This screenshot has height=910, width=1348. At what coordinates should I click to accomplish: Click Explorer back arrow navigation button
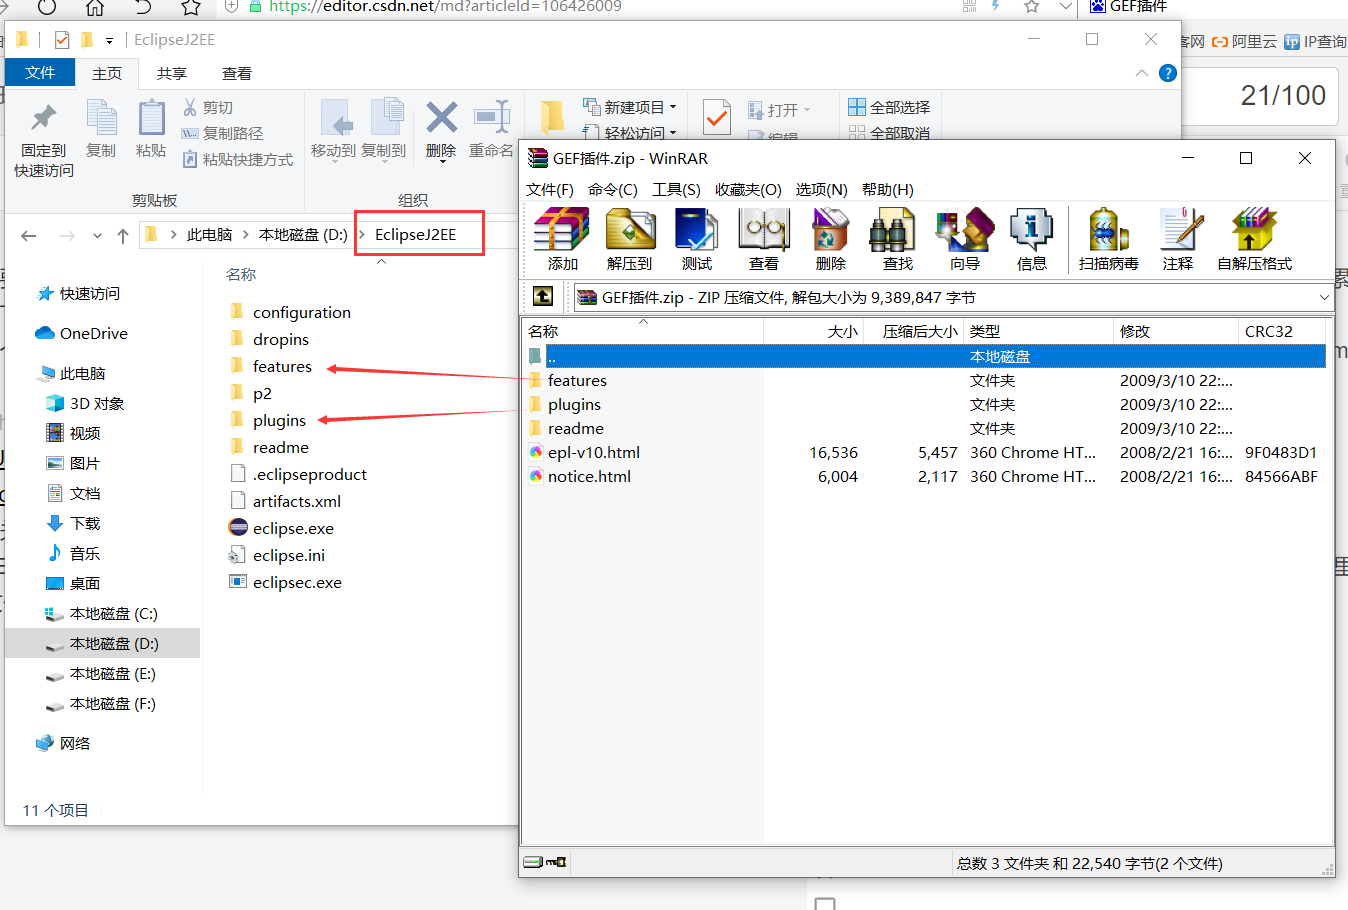pyautogui.click(x=29, y=236)
